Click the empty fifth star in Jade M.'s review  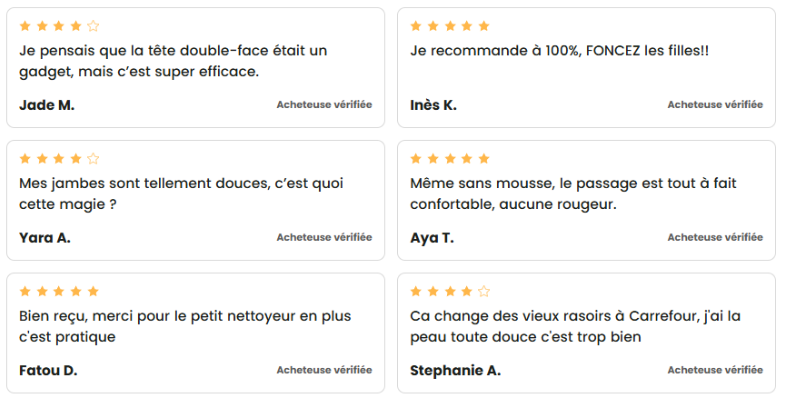pyautogui.click(x=93, y=26)
